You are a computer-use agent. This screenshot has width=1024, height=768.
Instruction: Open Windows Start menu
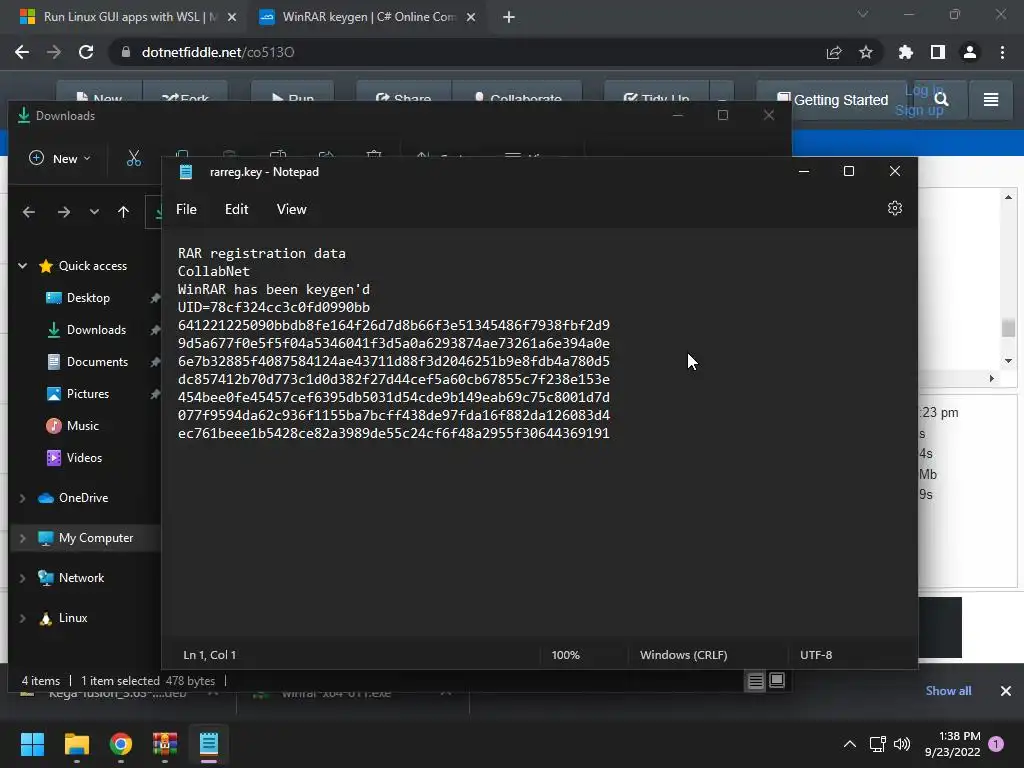pyautogui.click(x=32, y=744)
